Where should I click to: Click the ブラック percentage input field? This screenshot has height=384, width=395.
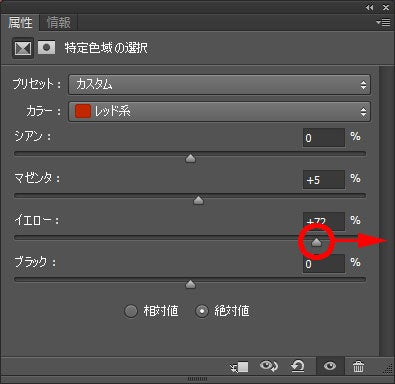pyautogui.click(x=324, y=264)
